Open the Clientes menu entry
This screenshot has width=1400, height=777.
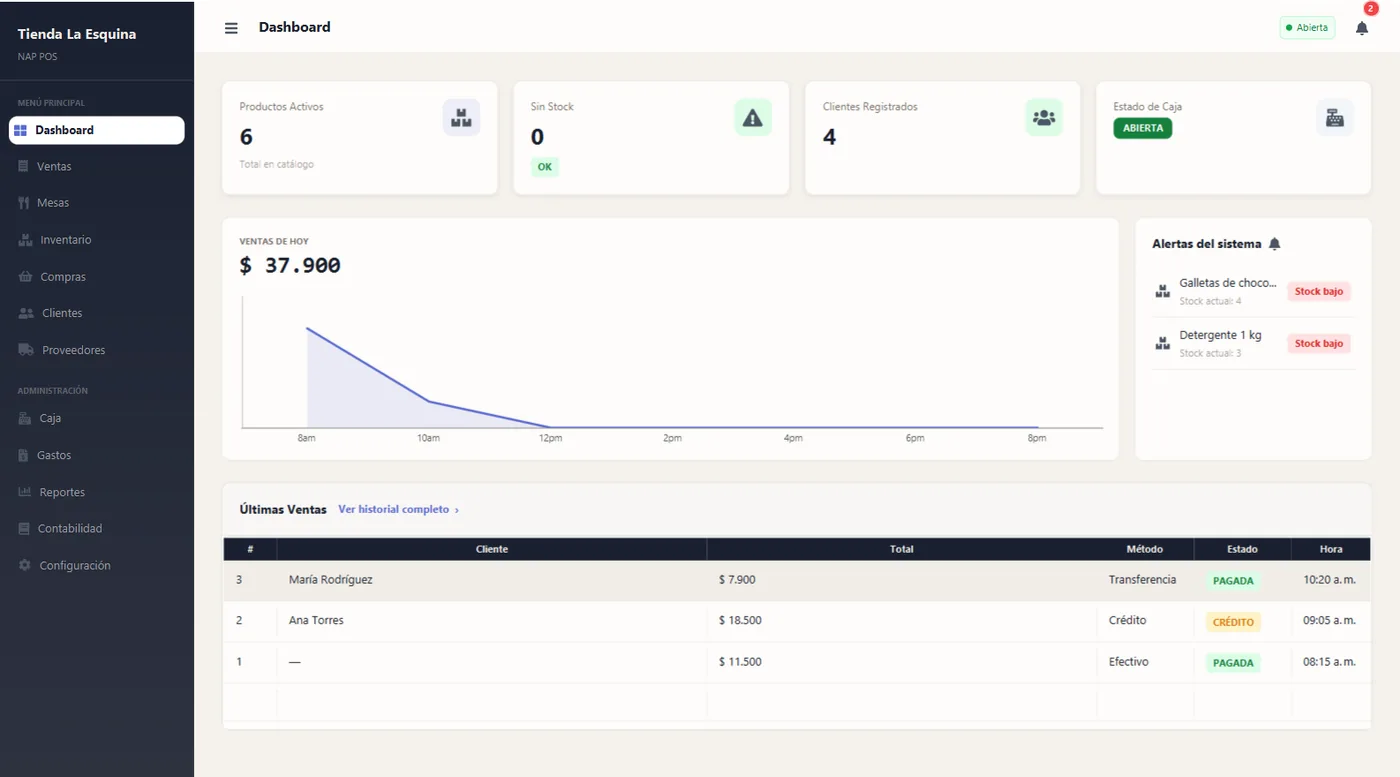coord(97,313)
